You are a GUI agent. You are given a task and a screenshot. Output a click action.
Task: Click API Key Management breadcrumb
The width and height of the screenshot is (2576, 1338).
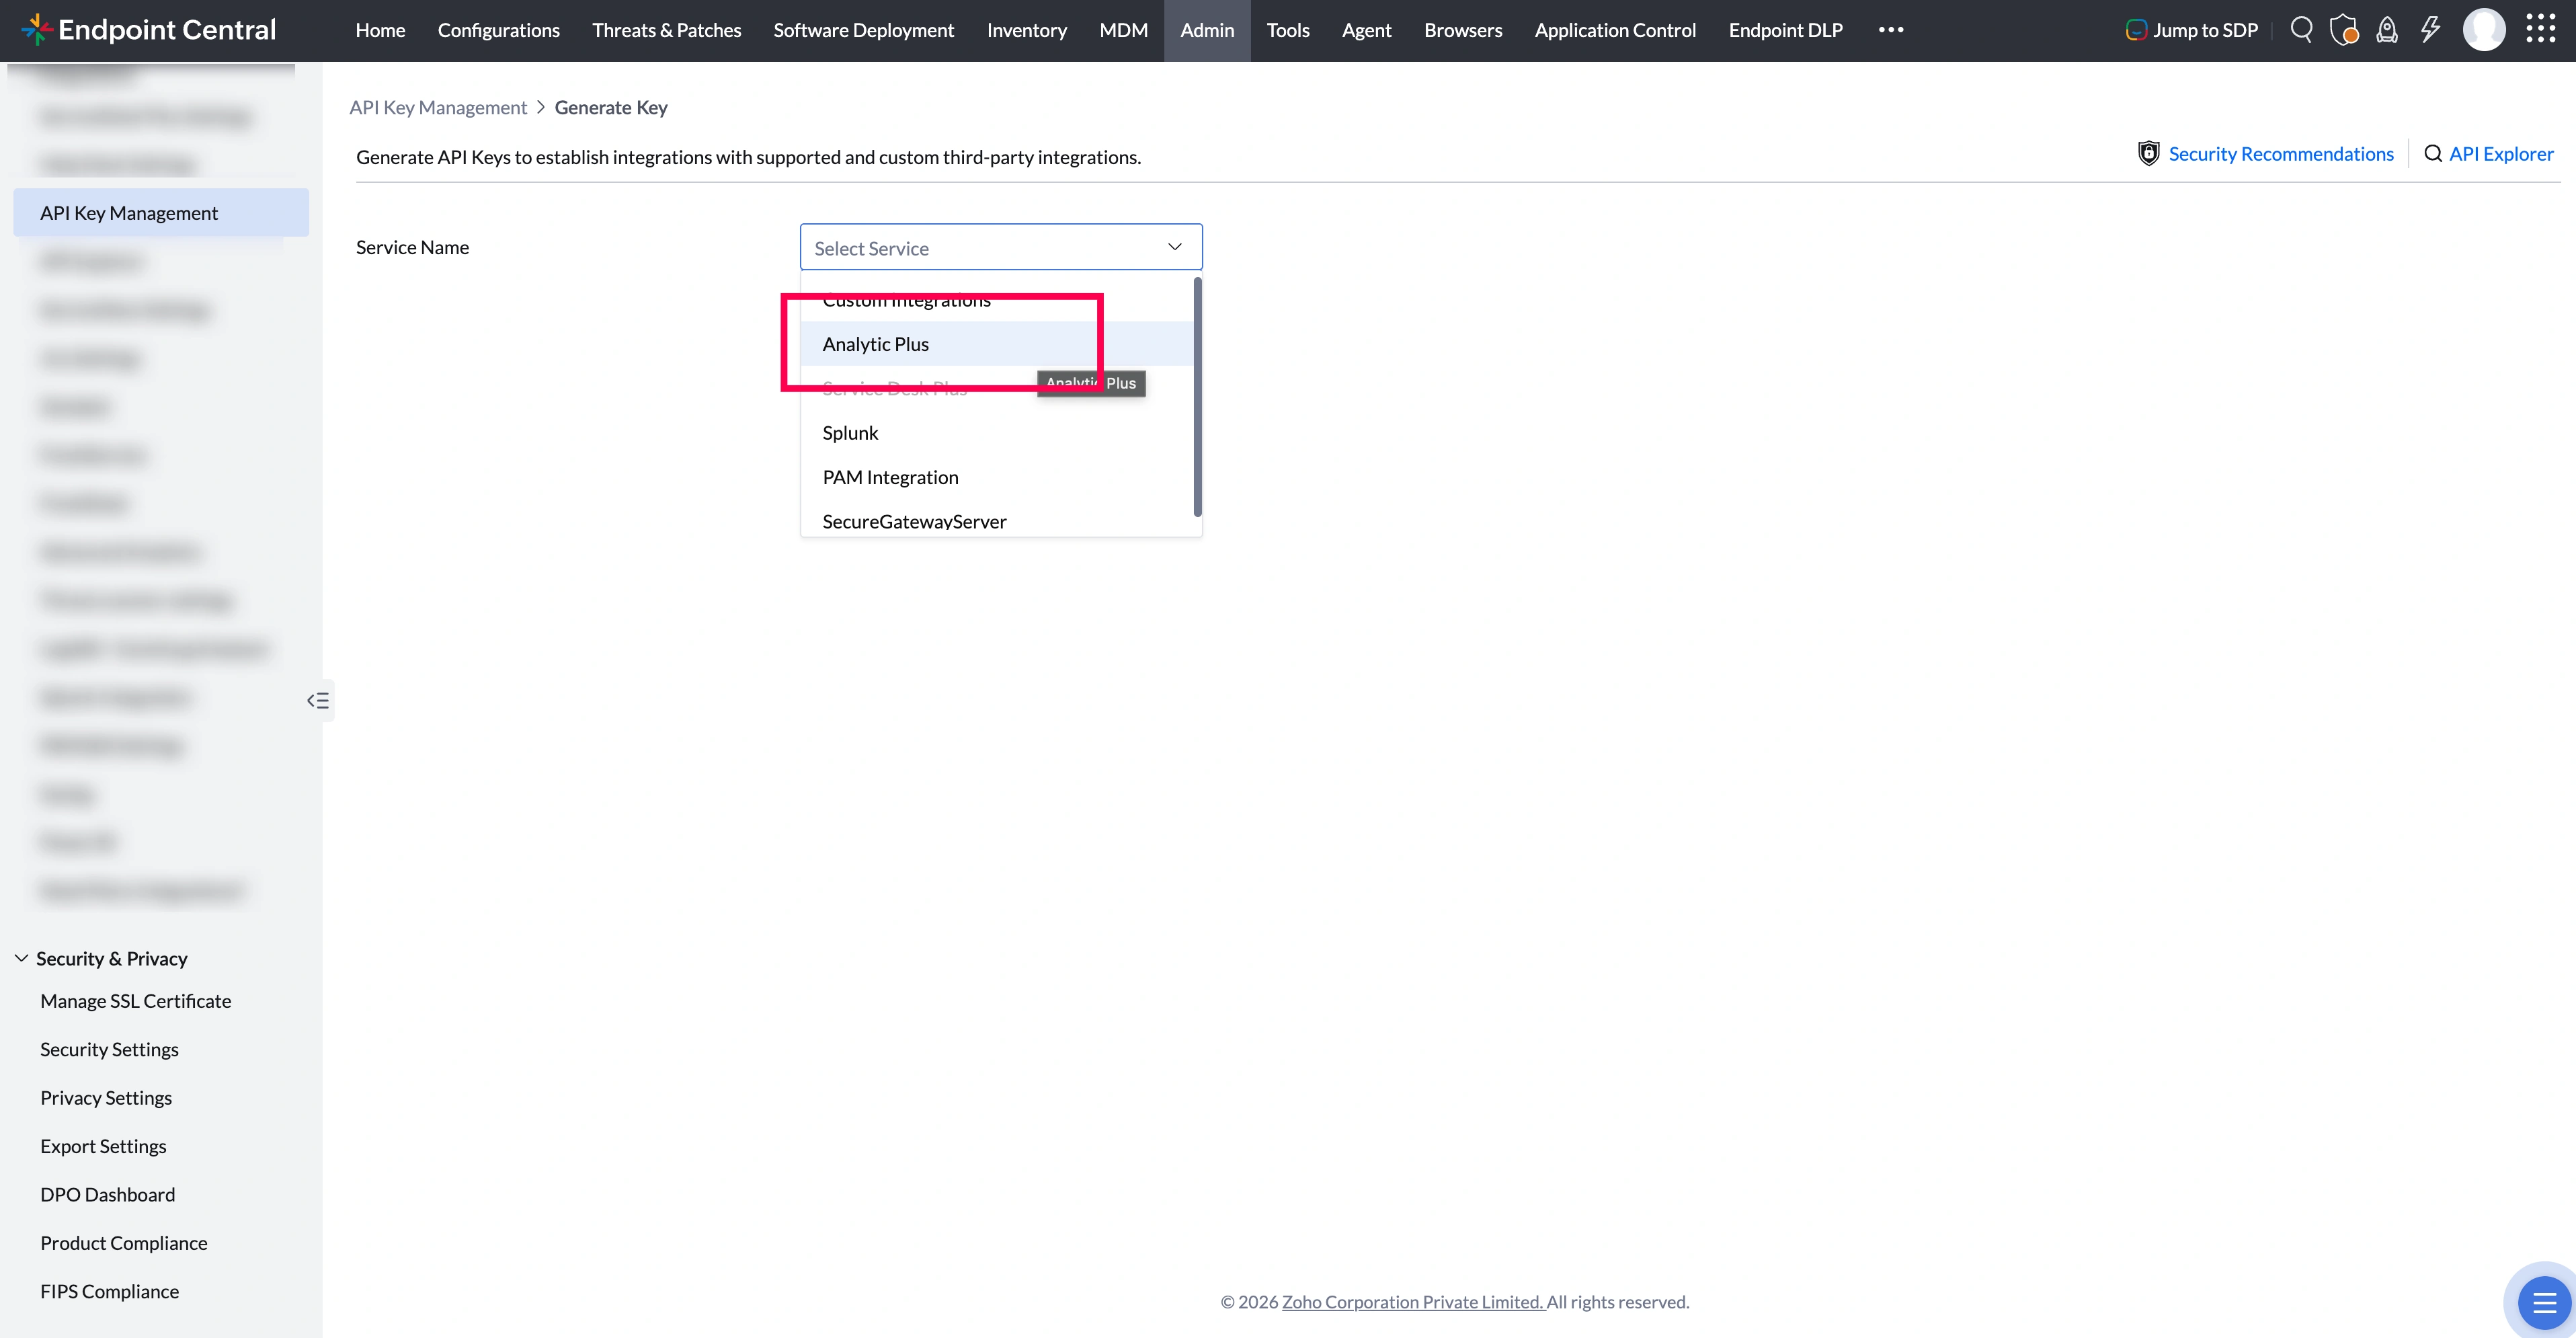438,107
